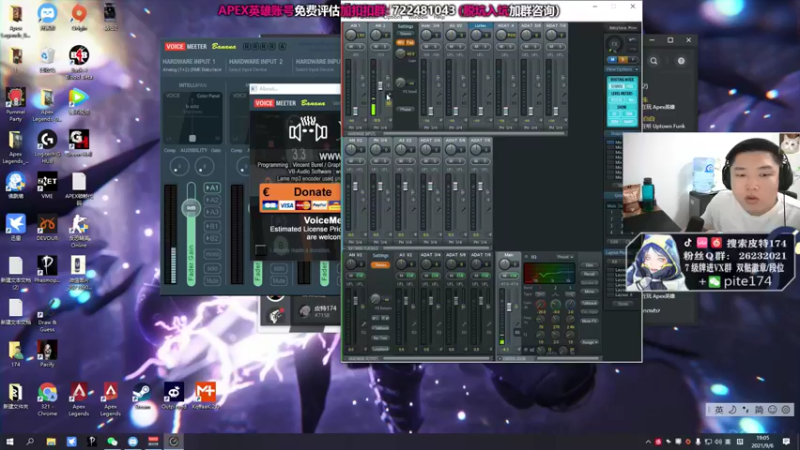
Task: Select device for Voicemeeter Hardware Input 1
Action: pos(192,69)
